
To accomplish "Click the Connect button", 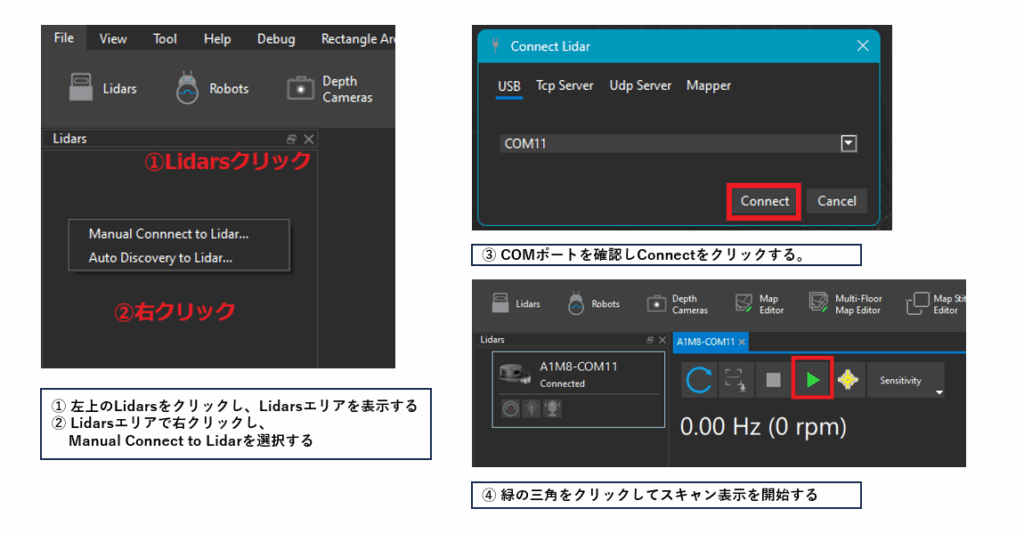I will (764, 201).
